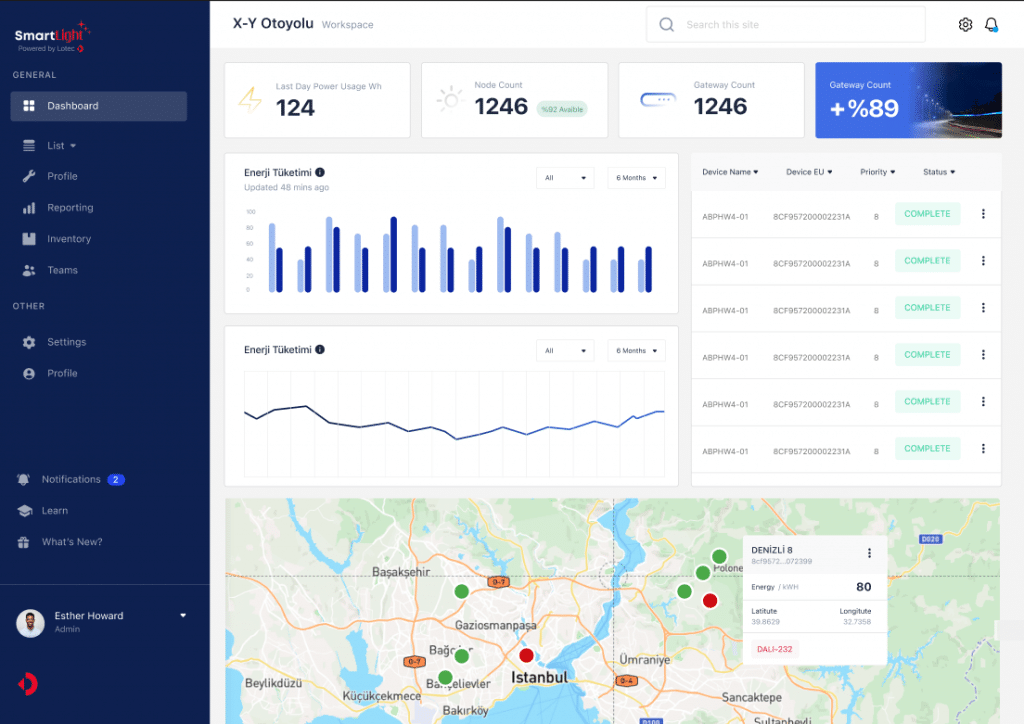This screenshot has width=1024, height=724.
Task: Open three-dot menu for first device row
Action: (983, 214)
